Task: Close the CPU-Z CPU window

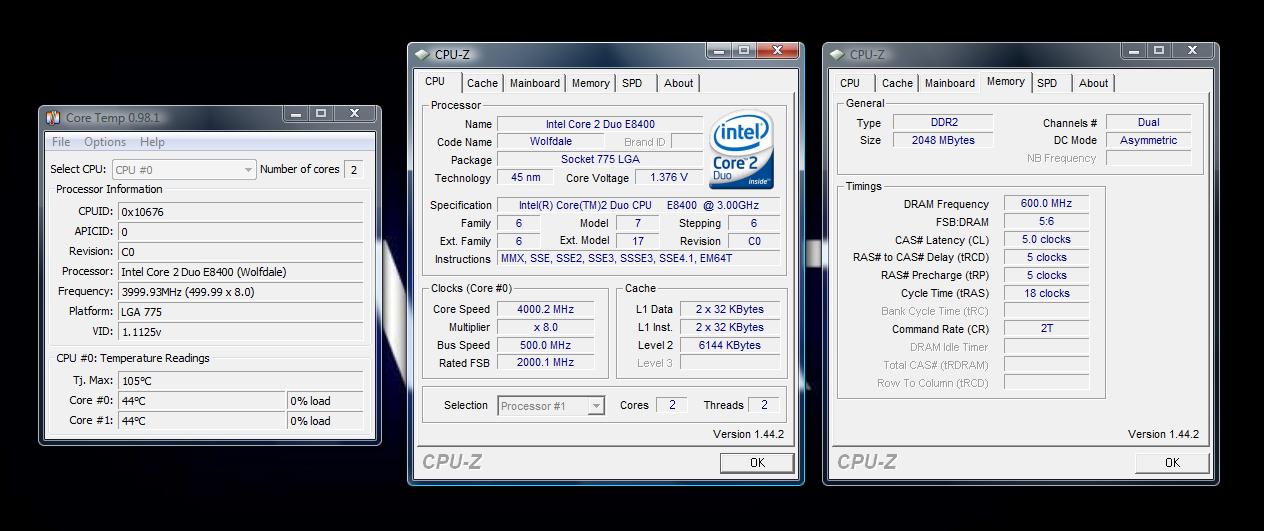Action: coord(777,51)
